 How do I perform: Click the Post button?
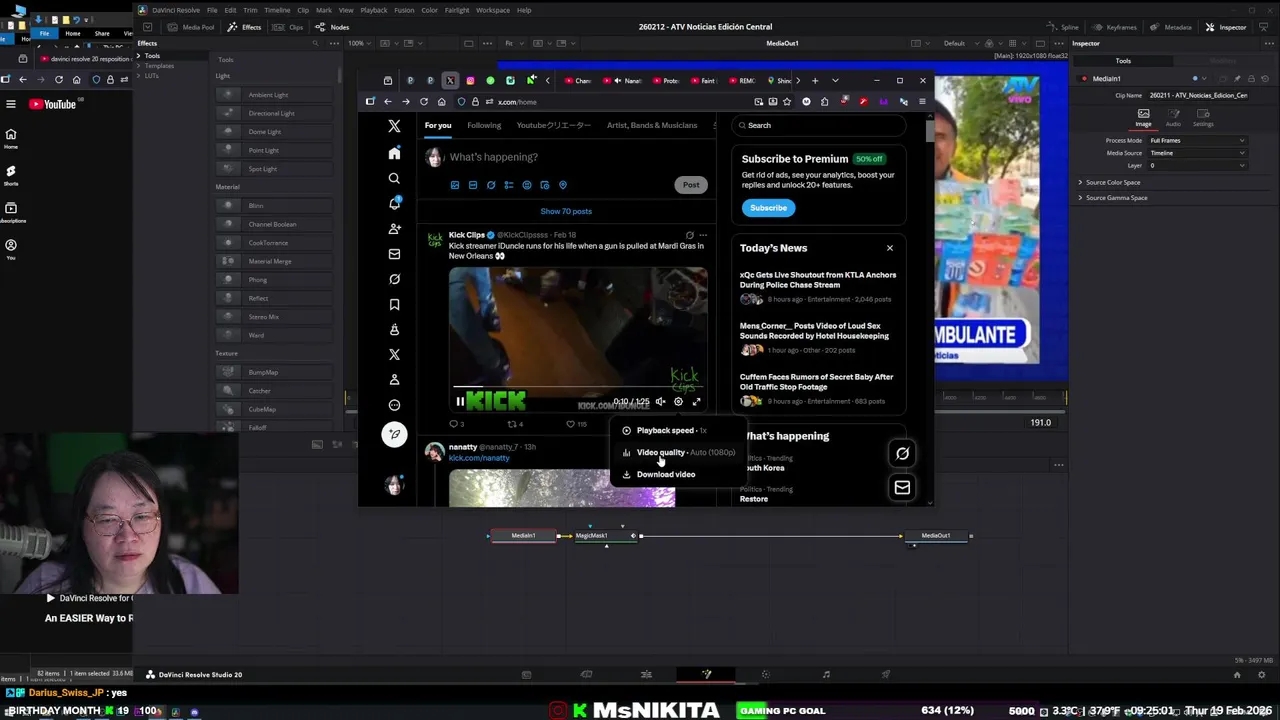(691, 185)
